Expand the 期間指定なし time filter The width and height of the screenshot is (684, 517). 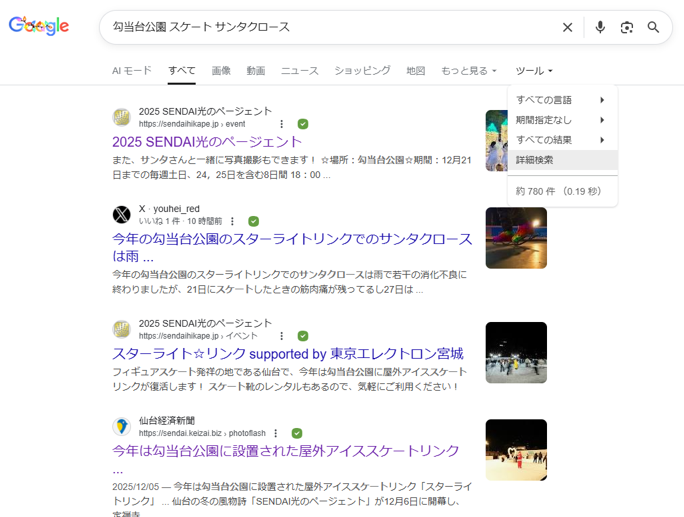coord(562,120)
